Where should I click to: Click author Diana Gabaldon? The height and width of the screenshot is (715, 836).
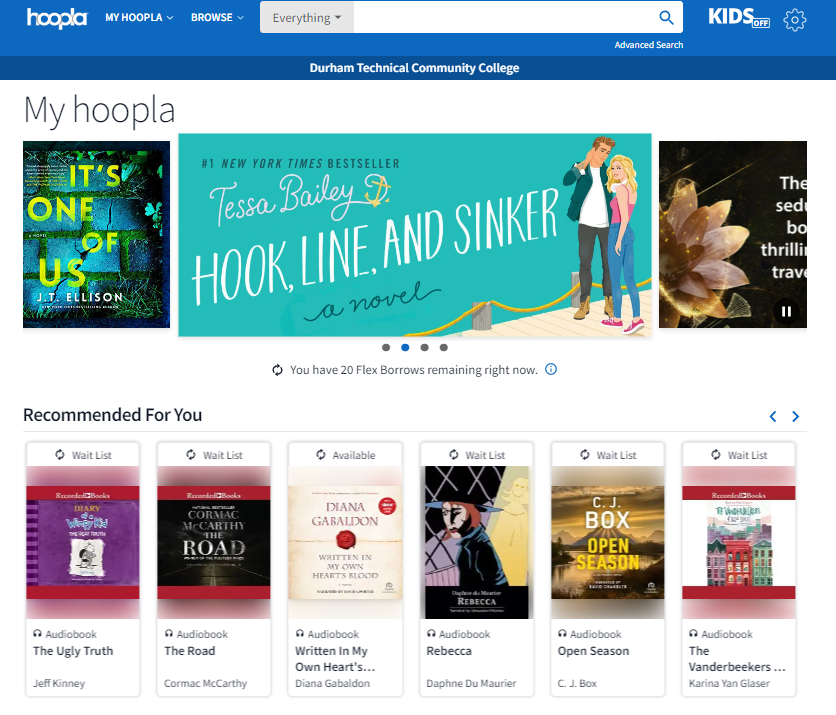coord(333,683)
